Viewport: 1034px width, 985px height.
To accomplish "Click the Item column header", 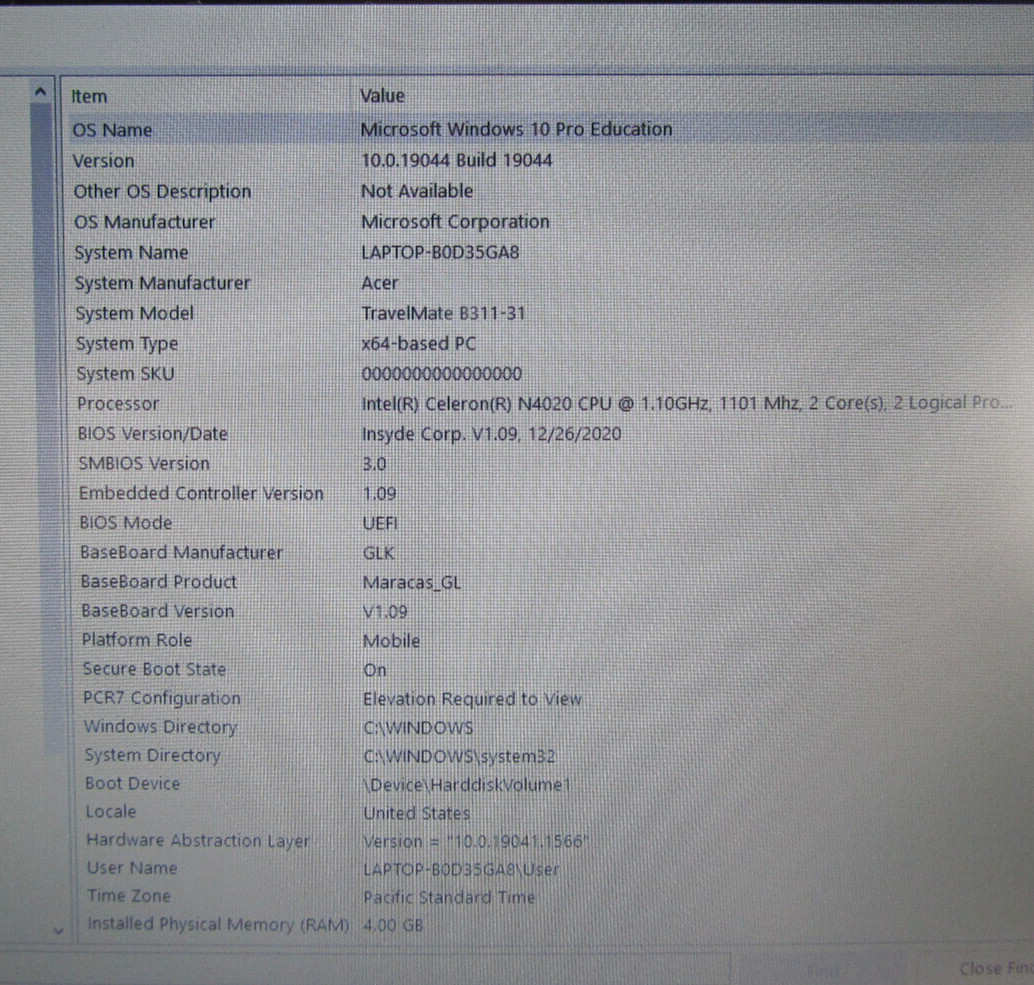I will (x=89, y=96).
